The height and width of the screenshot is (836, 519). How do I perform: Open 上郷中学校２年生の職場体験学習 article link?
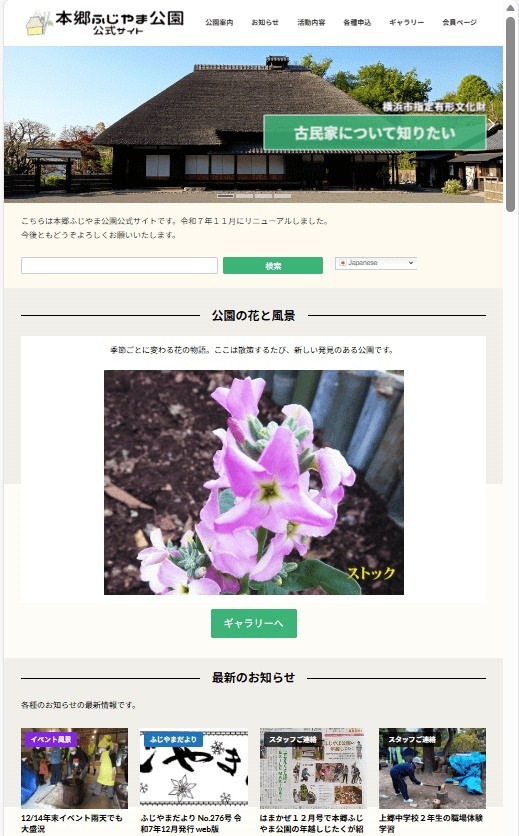(431, 823)
